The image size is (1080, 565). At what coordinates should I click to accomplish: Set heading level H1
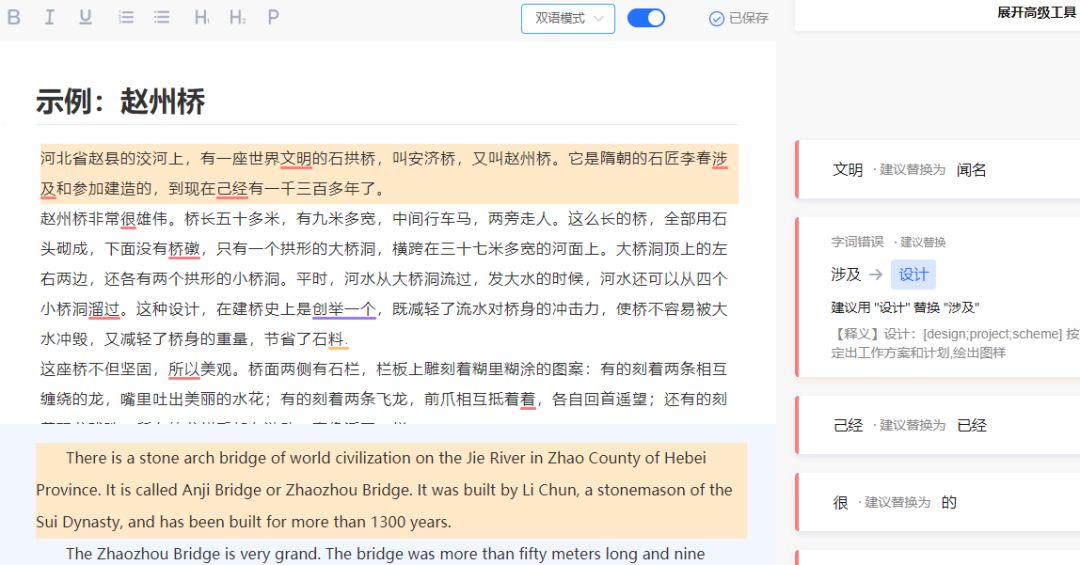pyautogui.click(x=201, y=17)
